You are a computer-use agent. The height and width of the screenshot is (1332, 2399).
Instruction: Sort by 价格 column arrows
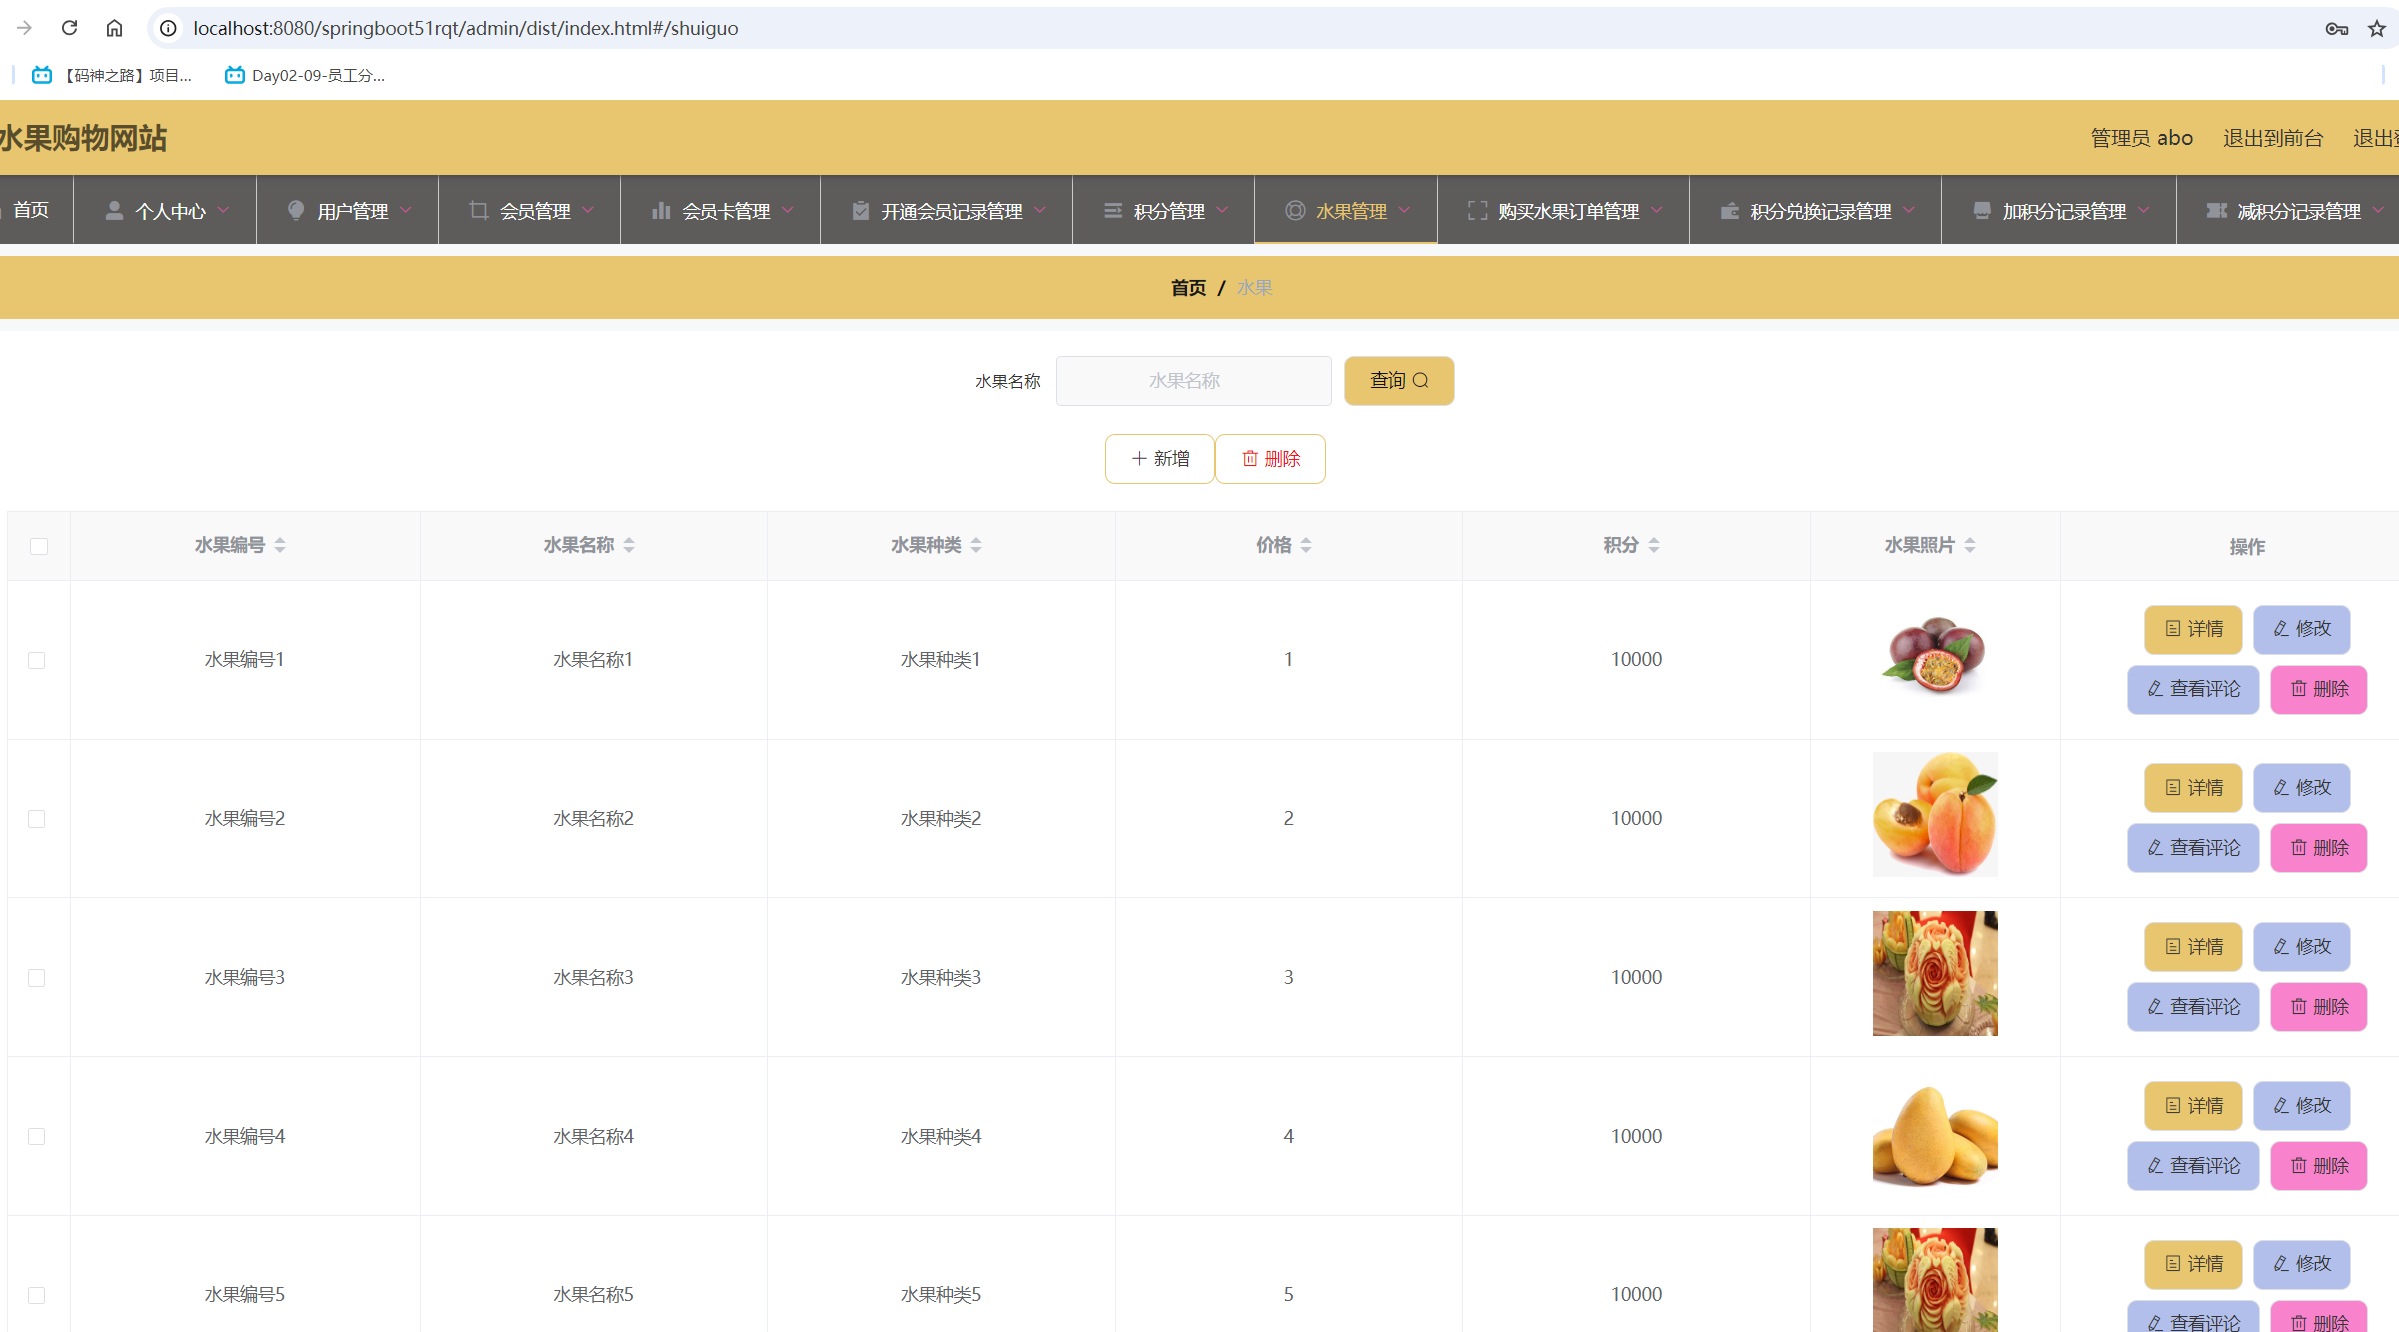(1306, 545)
